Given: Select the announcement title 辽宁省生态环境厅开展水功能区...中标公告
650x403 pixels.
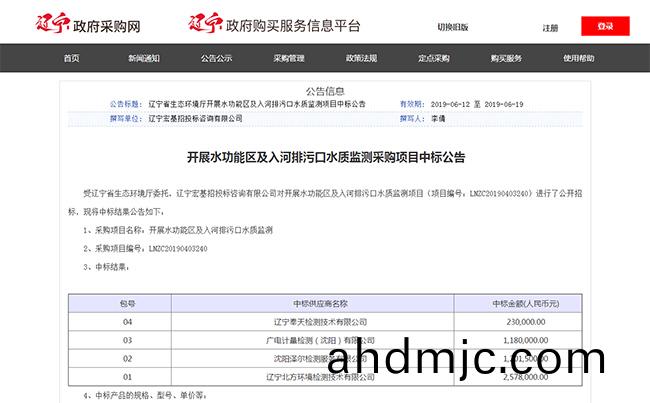Looking at the screenshot, I should (257, 104).
